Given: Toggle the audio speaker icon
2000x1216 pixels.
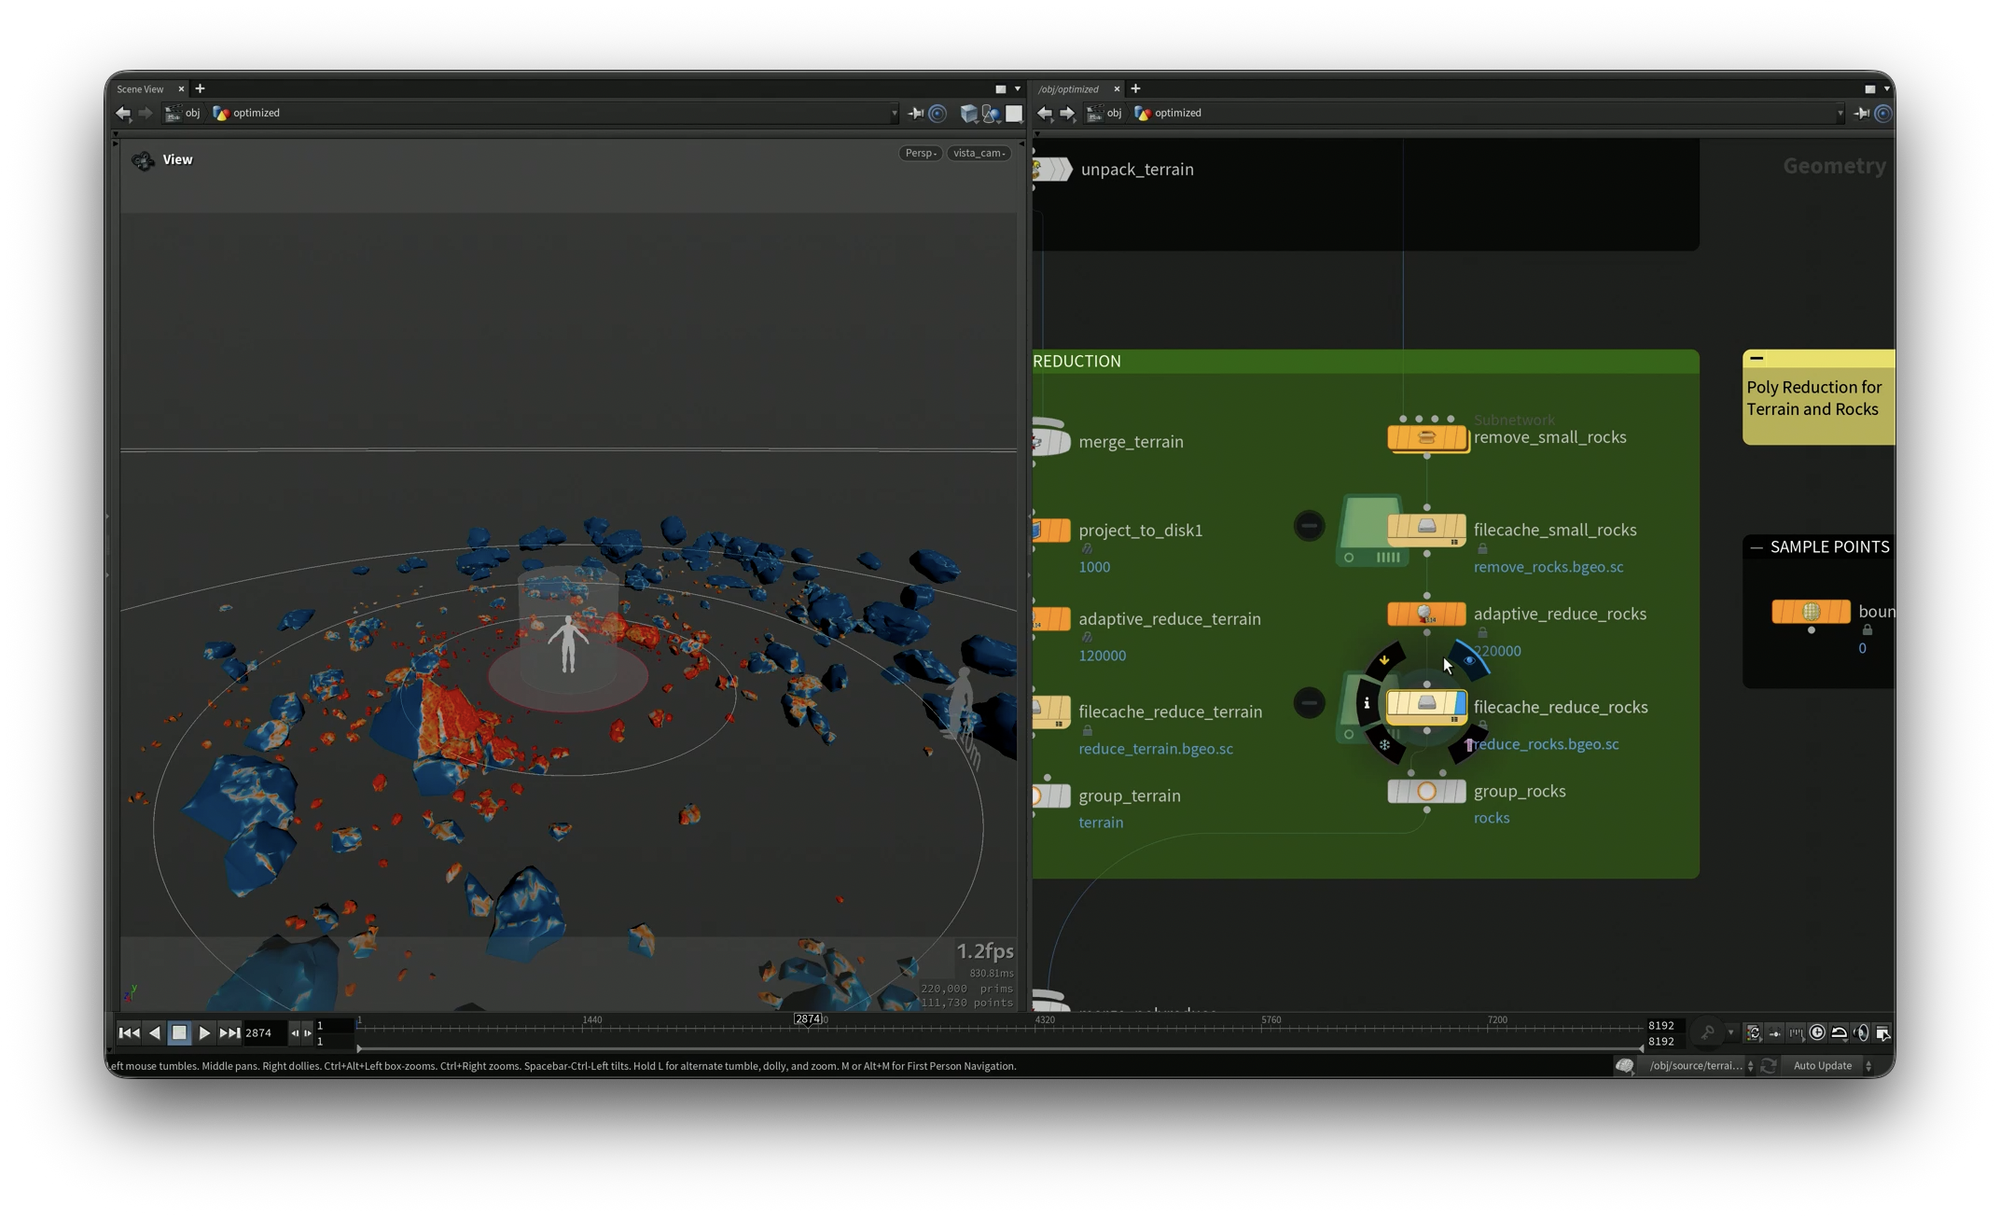Looking at the screenshot, I should pos(1861,1033).
